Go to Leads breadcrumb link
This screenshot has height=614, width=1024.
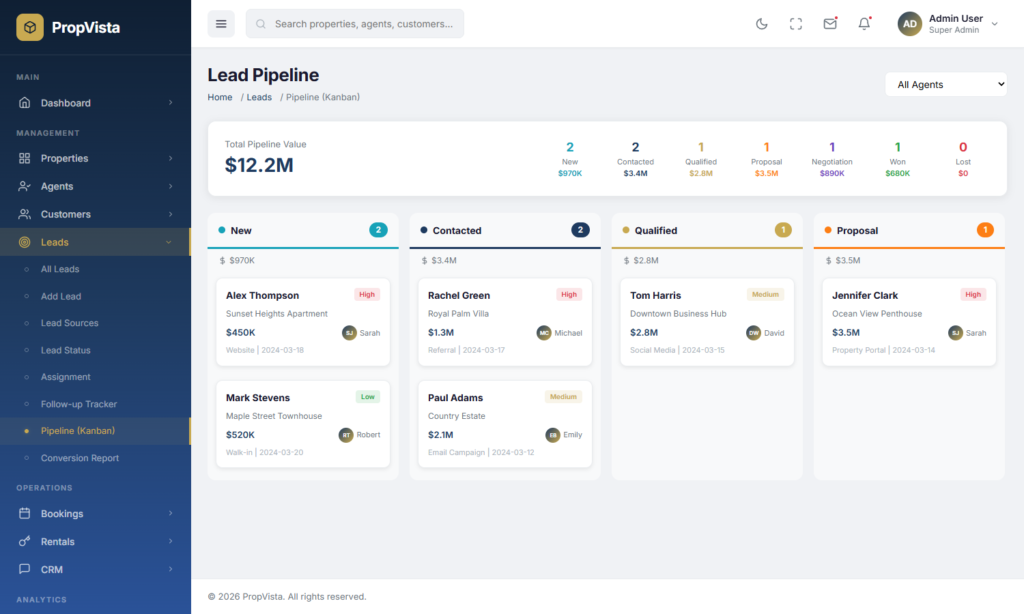pos(259,97)
